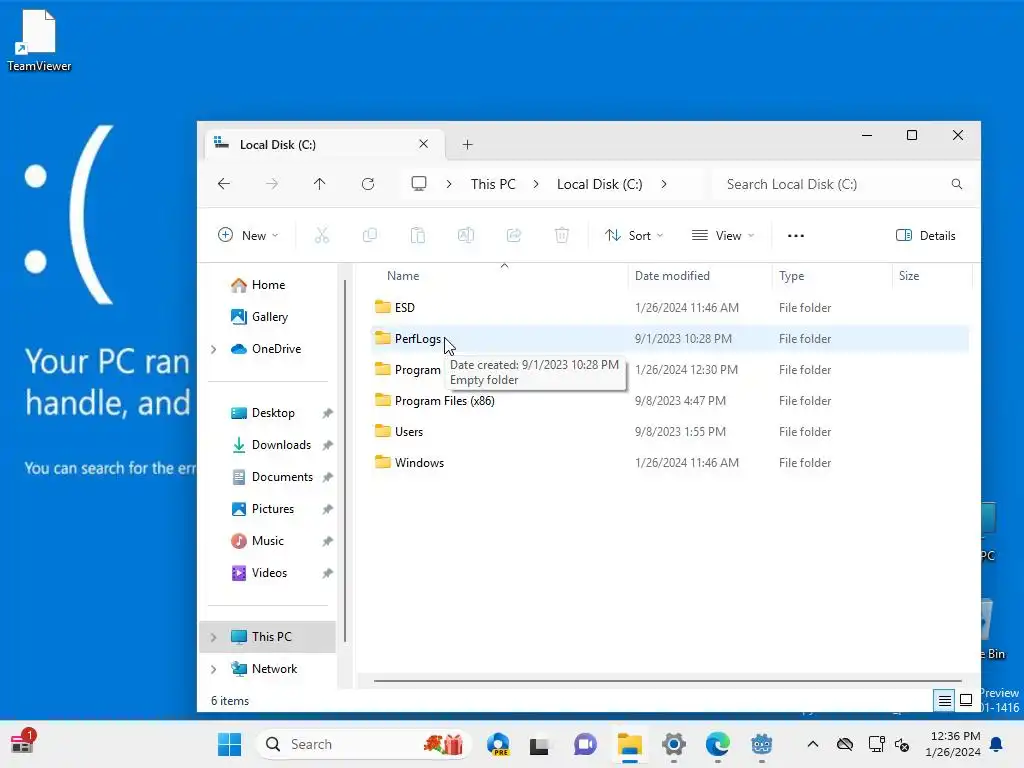Open Task View on the taskbar

[539, 745]
